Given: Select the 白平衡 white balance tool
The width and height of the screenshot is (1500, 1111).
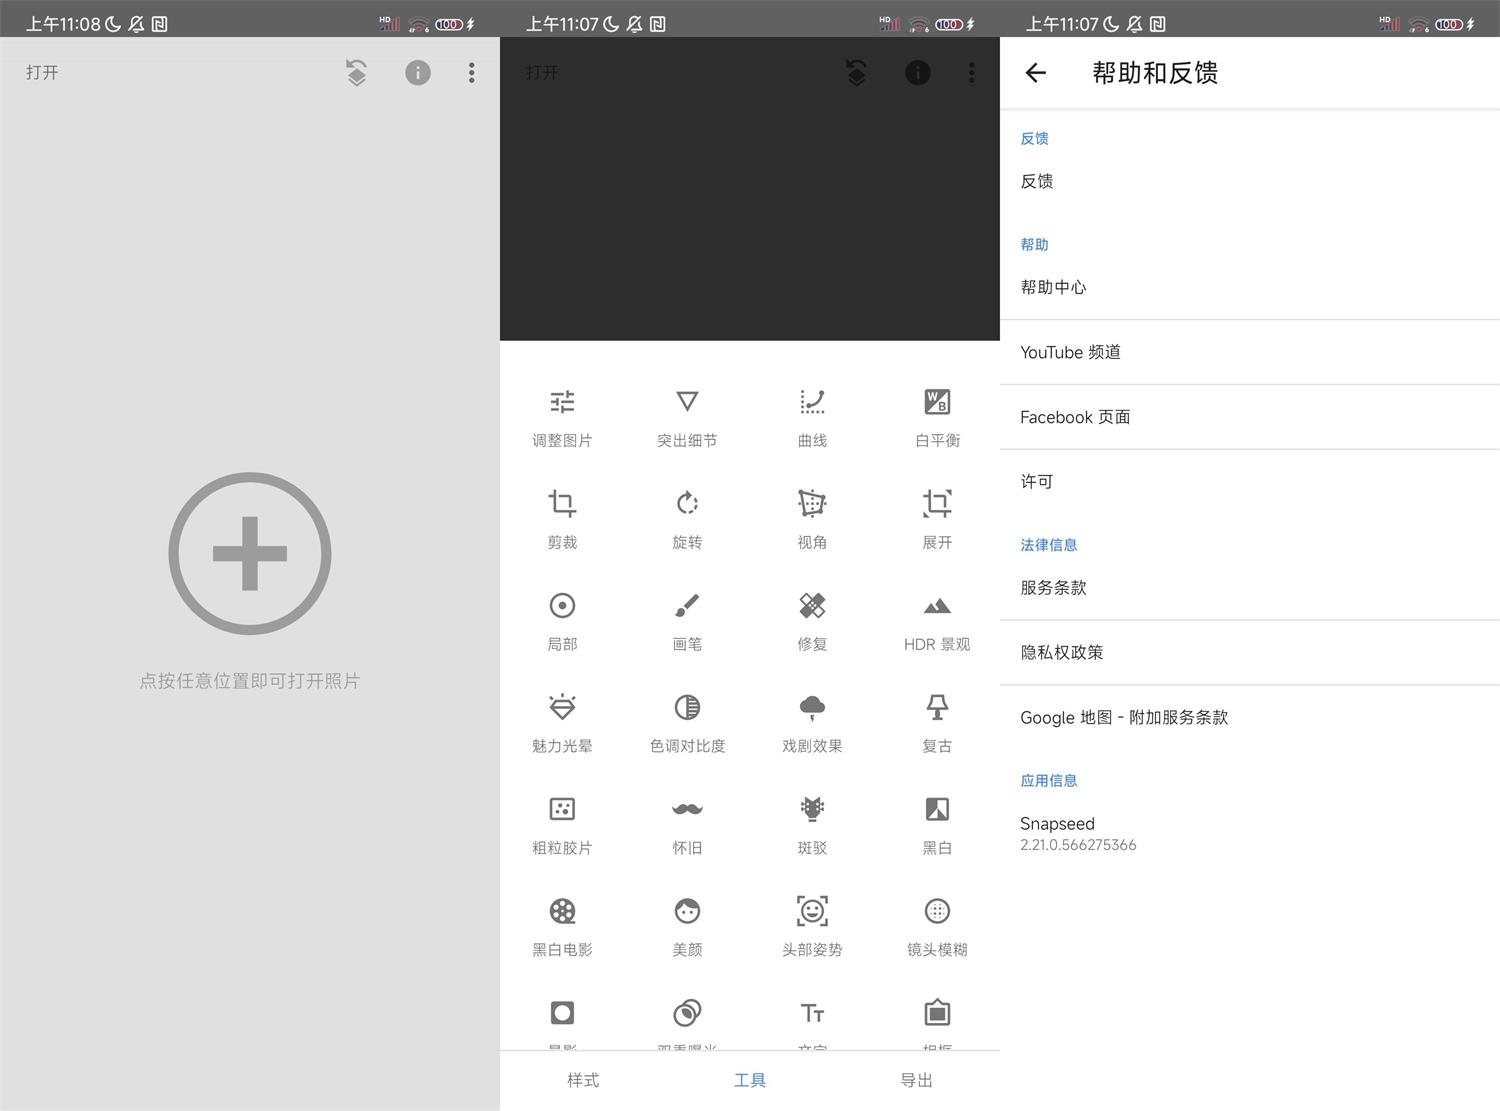Looking at the screenshot, I should point(936,415).
